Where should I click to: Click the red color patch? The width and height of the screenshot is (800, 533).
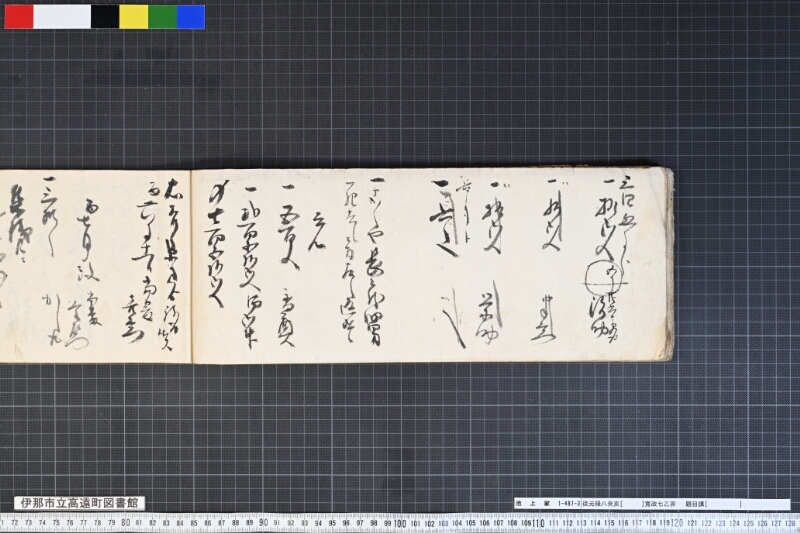point(19,16)
